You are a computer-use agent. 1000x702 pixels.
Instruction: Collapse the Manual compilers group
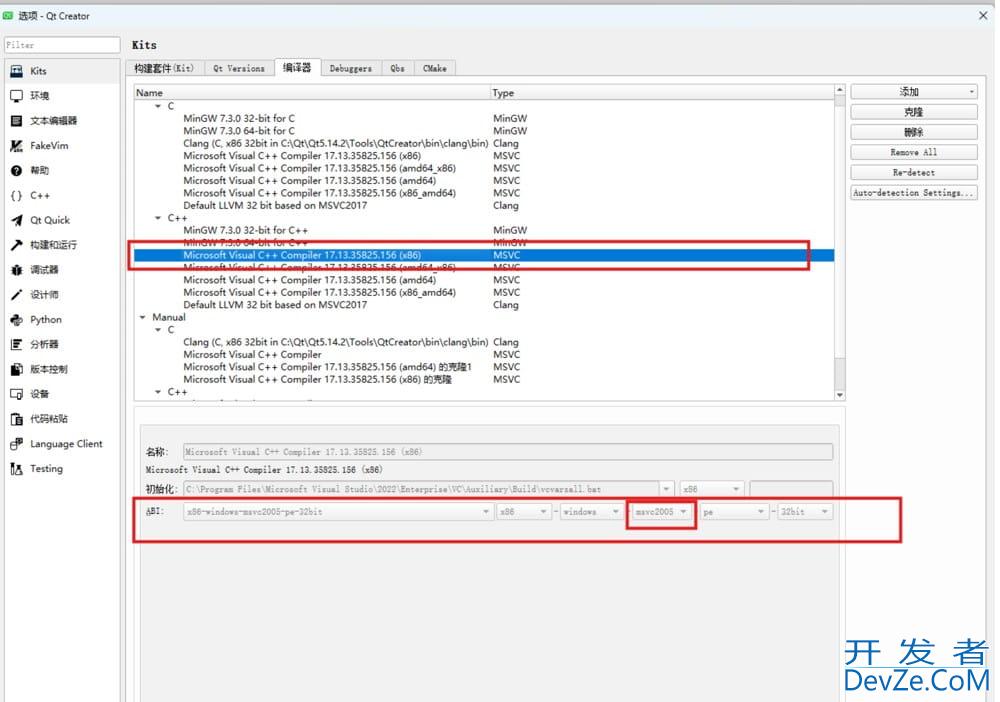142,317
